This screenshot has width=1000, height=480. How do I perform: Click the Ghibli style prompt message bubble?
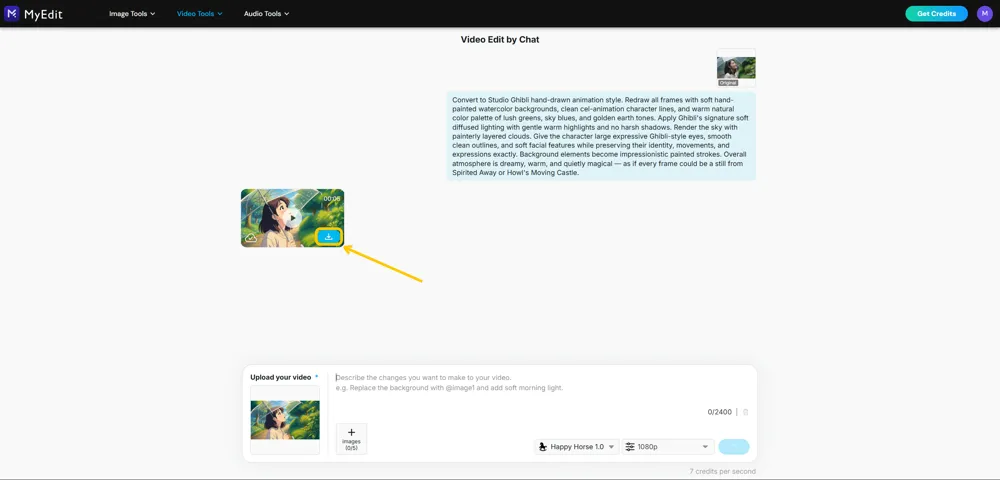pyautogui.click(x=601, y=136)
